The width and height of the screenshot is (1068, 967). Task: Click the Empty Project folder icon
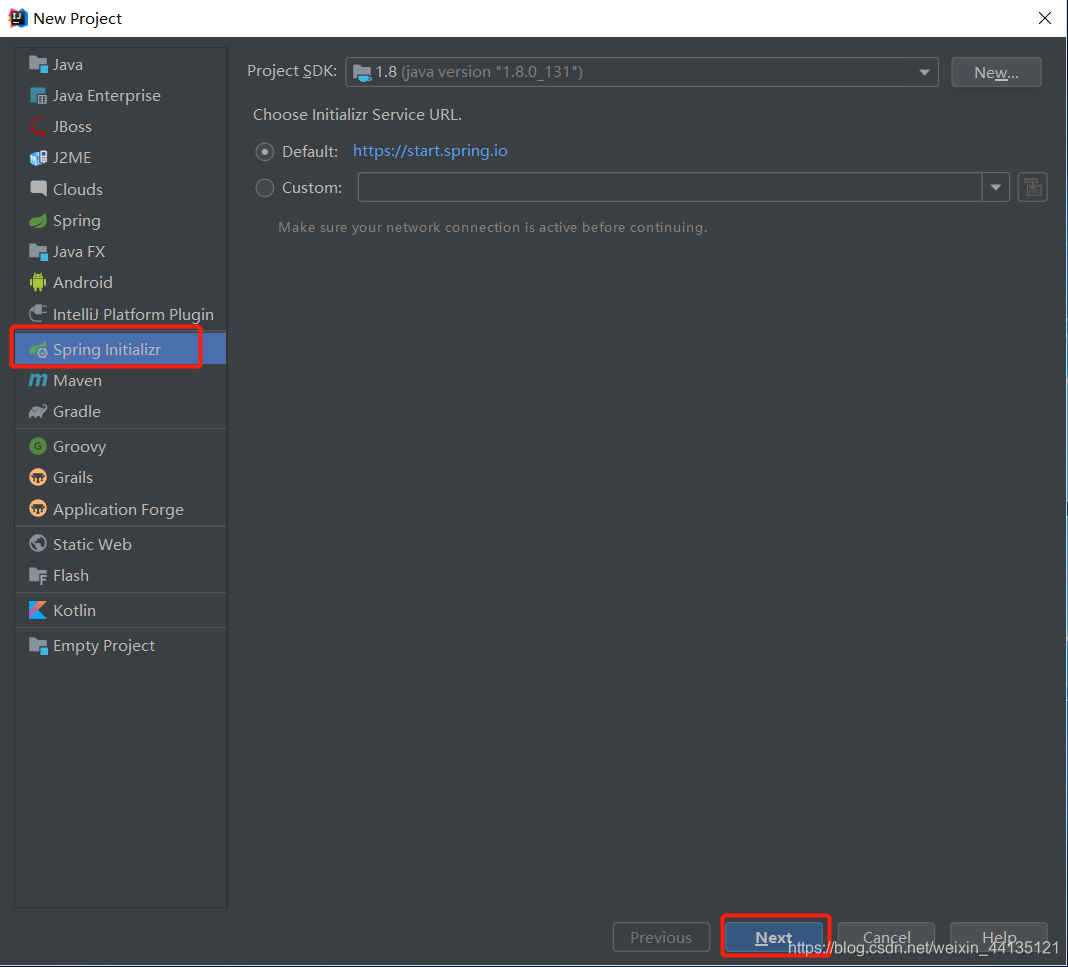[x=38, y=646]
